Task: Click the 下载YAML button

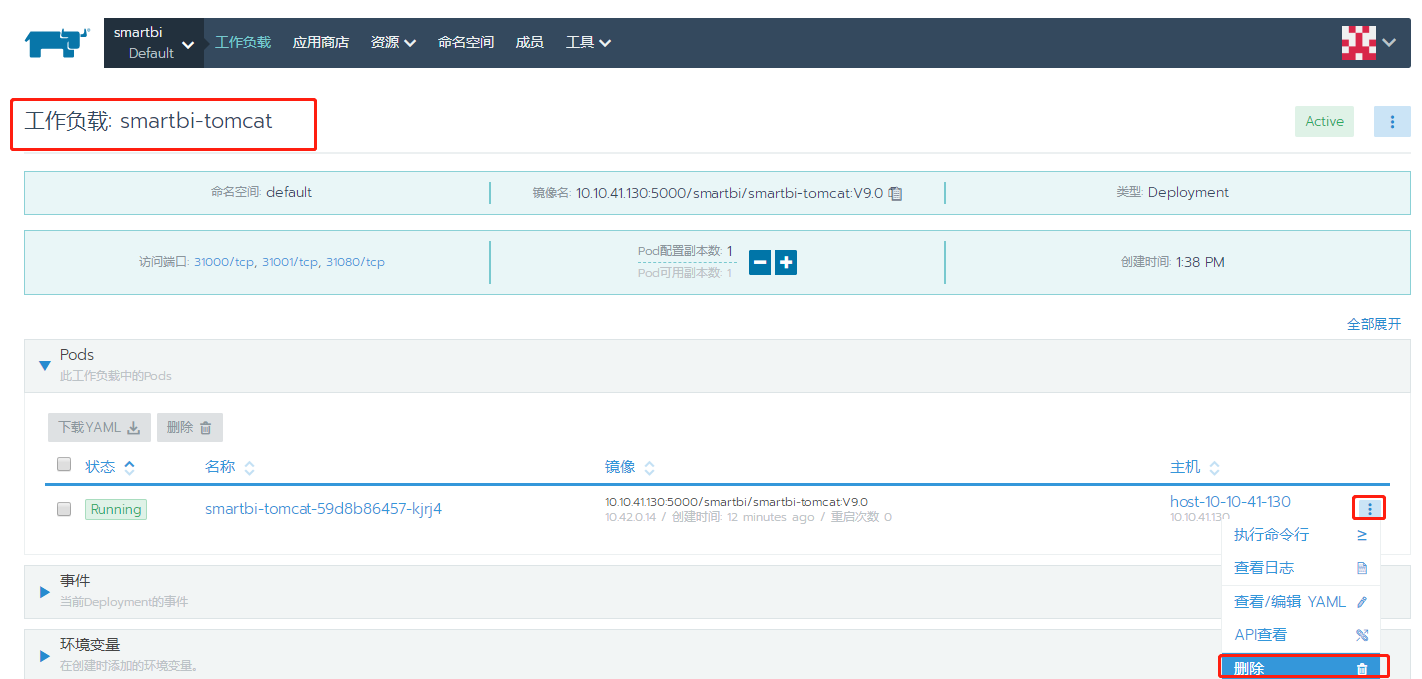Action: pos(99,427)
